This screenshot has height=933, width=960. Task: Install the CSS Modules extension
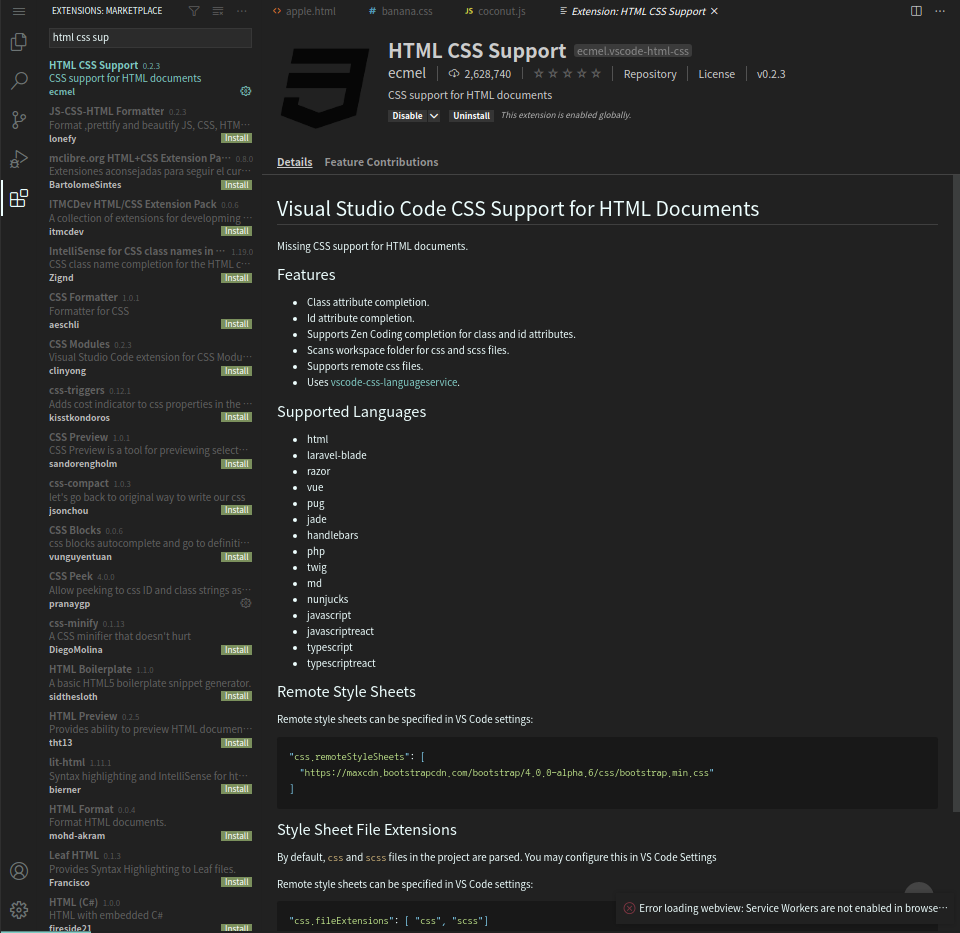[x=236, y=371]
